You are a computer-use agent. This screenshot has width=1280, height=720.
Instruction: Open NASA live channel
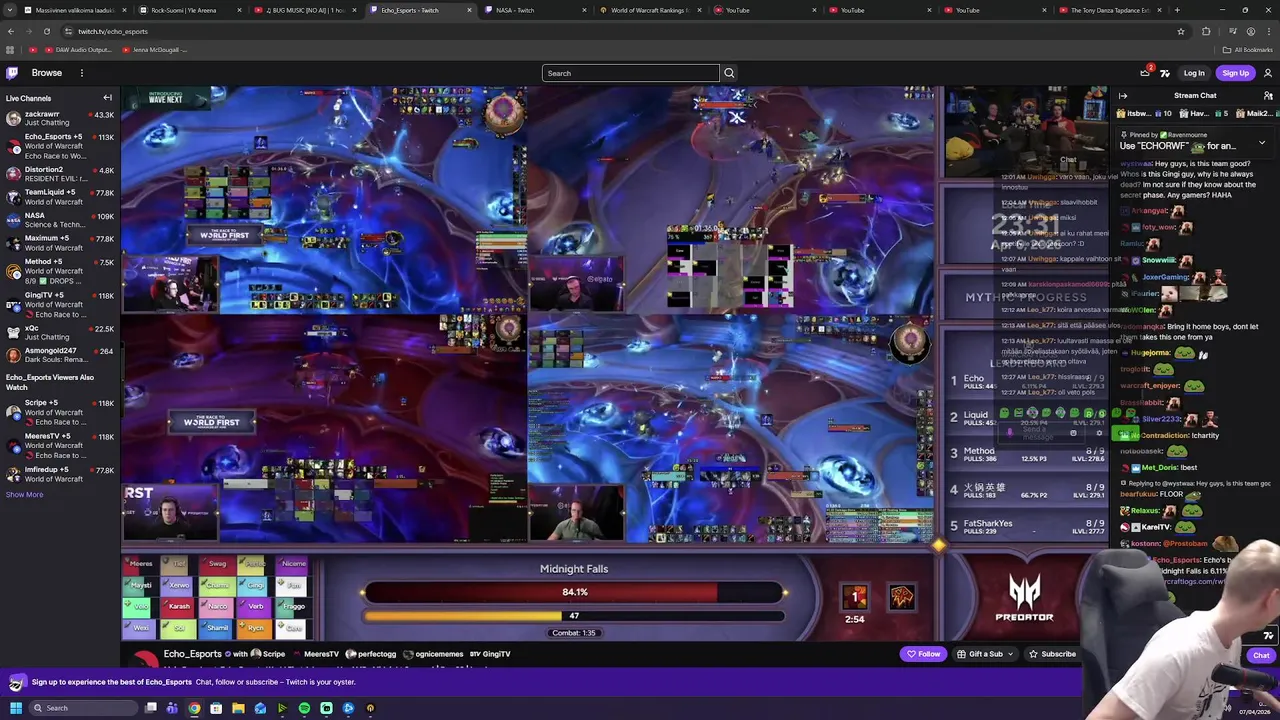pos(60,220)
